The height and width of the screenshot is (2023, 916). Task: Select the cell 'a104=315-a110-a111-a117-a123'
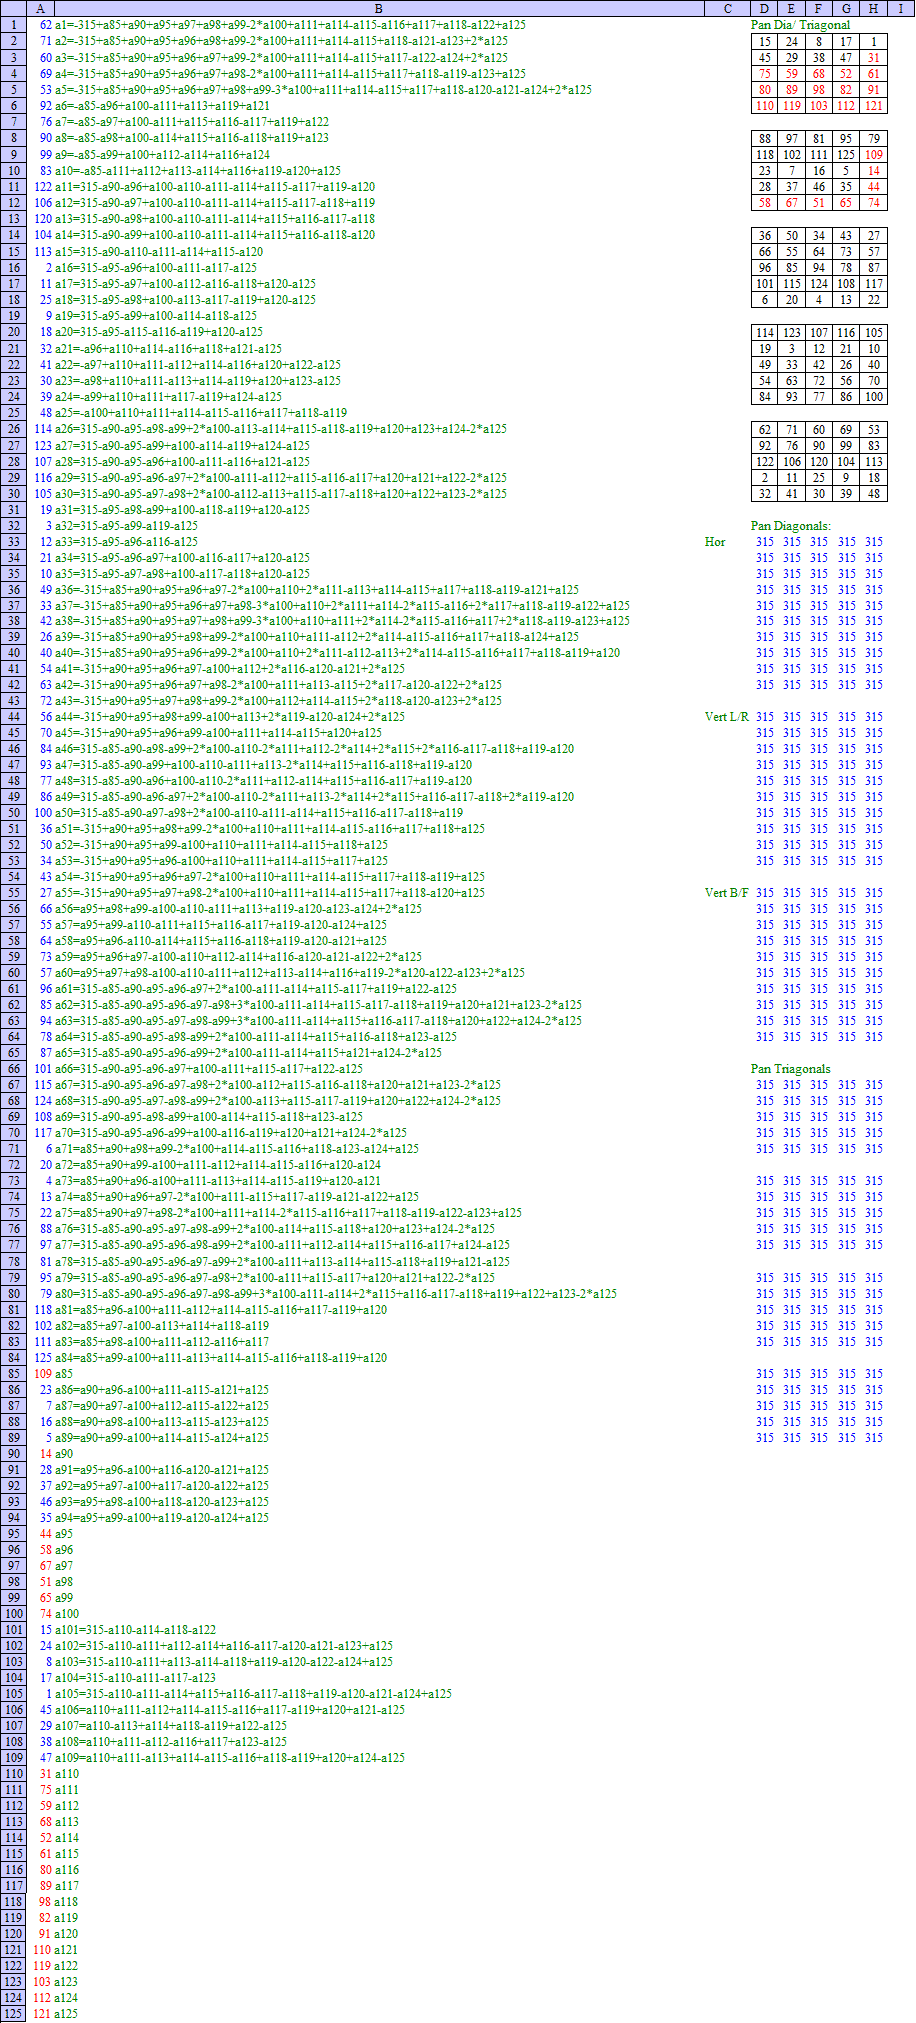click(x=135, y=1677)
